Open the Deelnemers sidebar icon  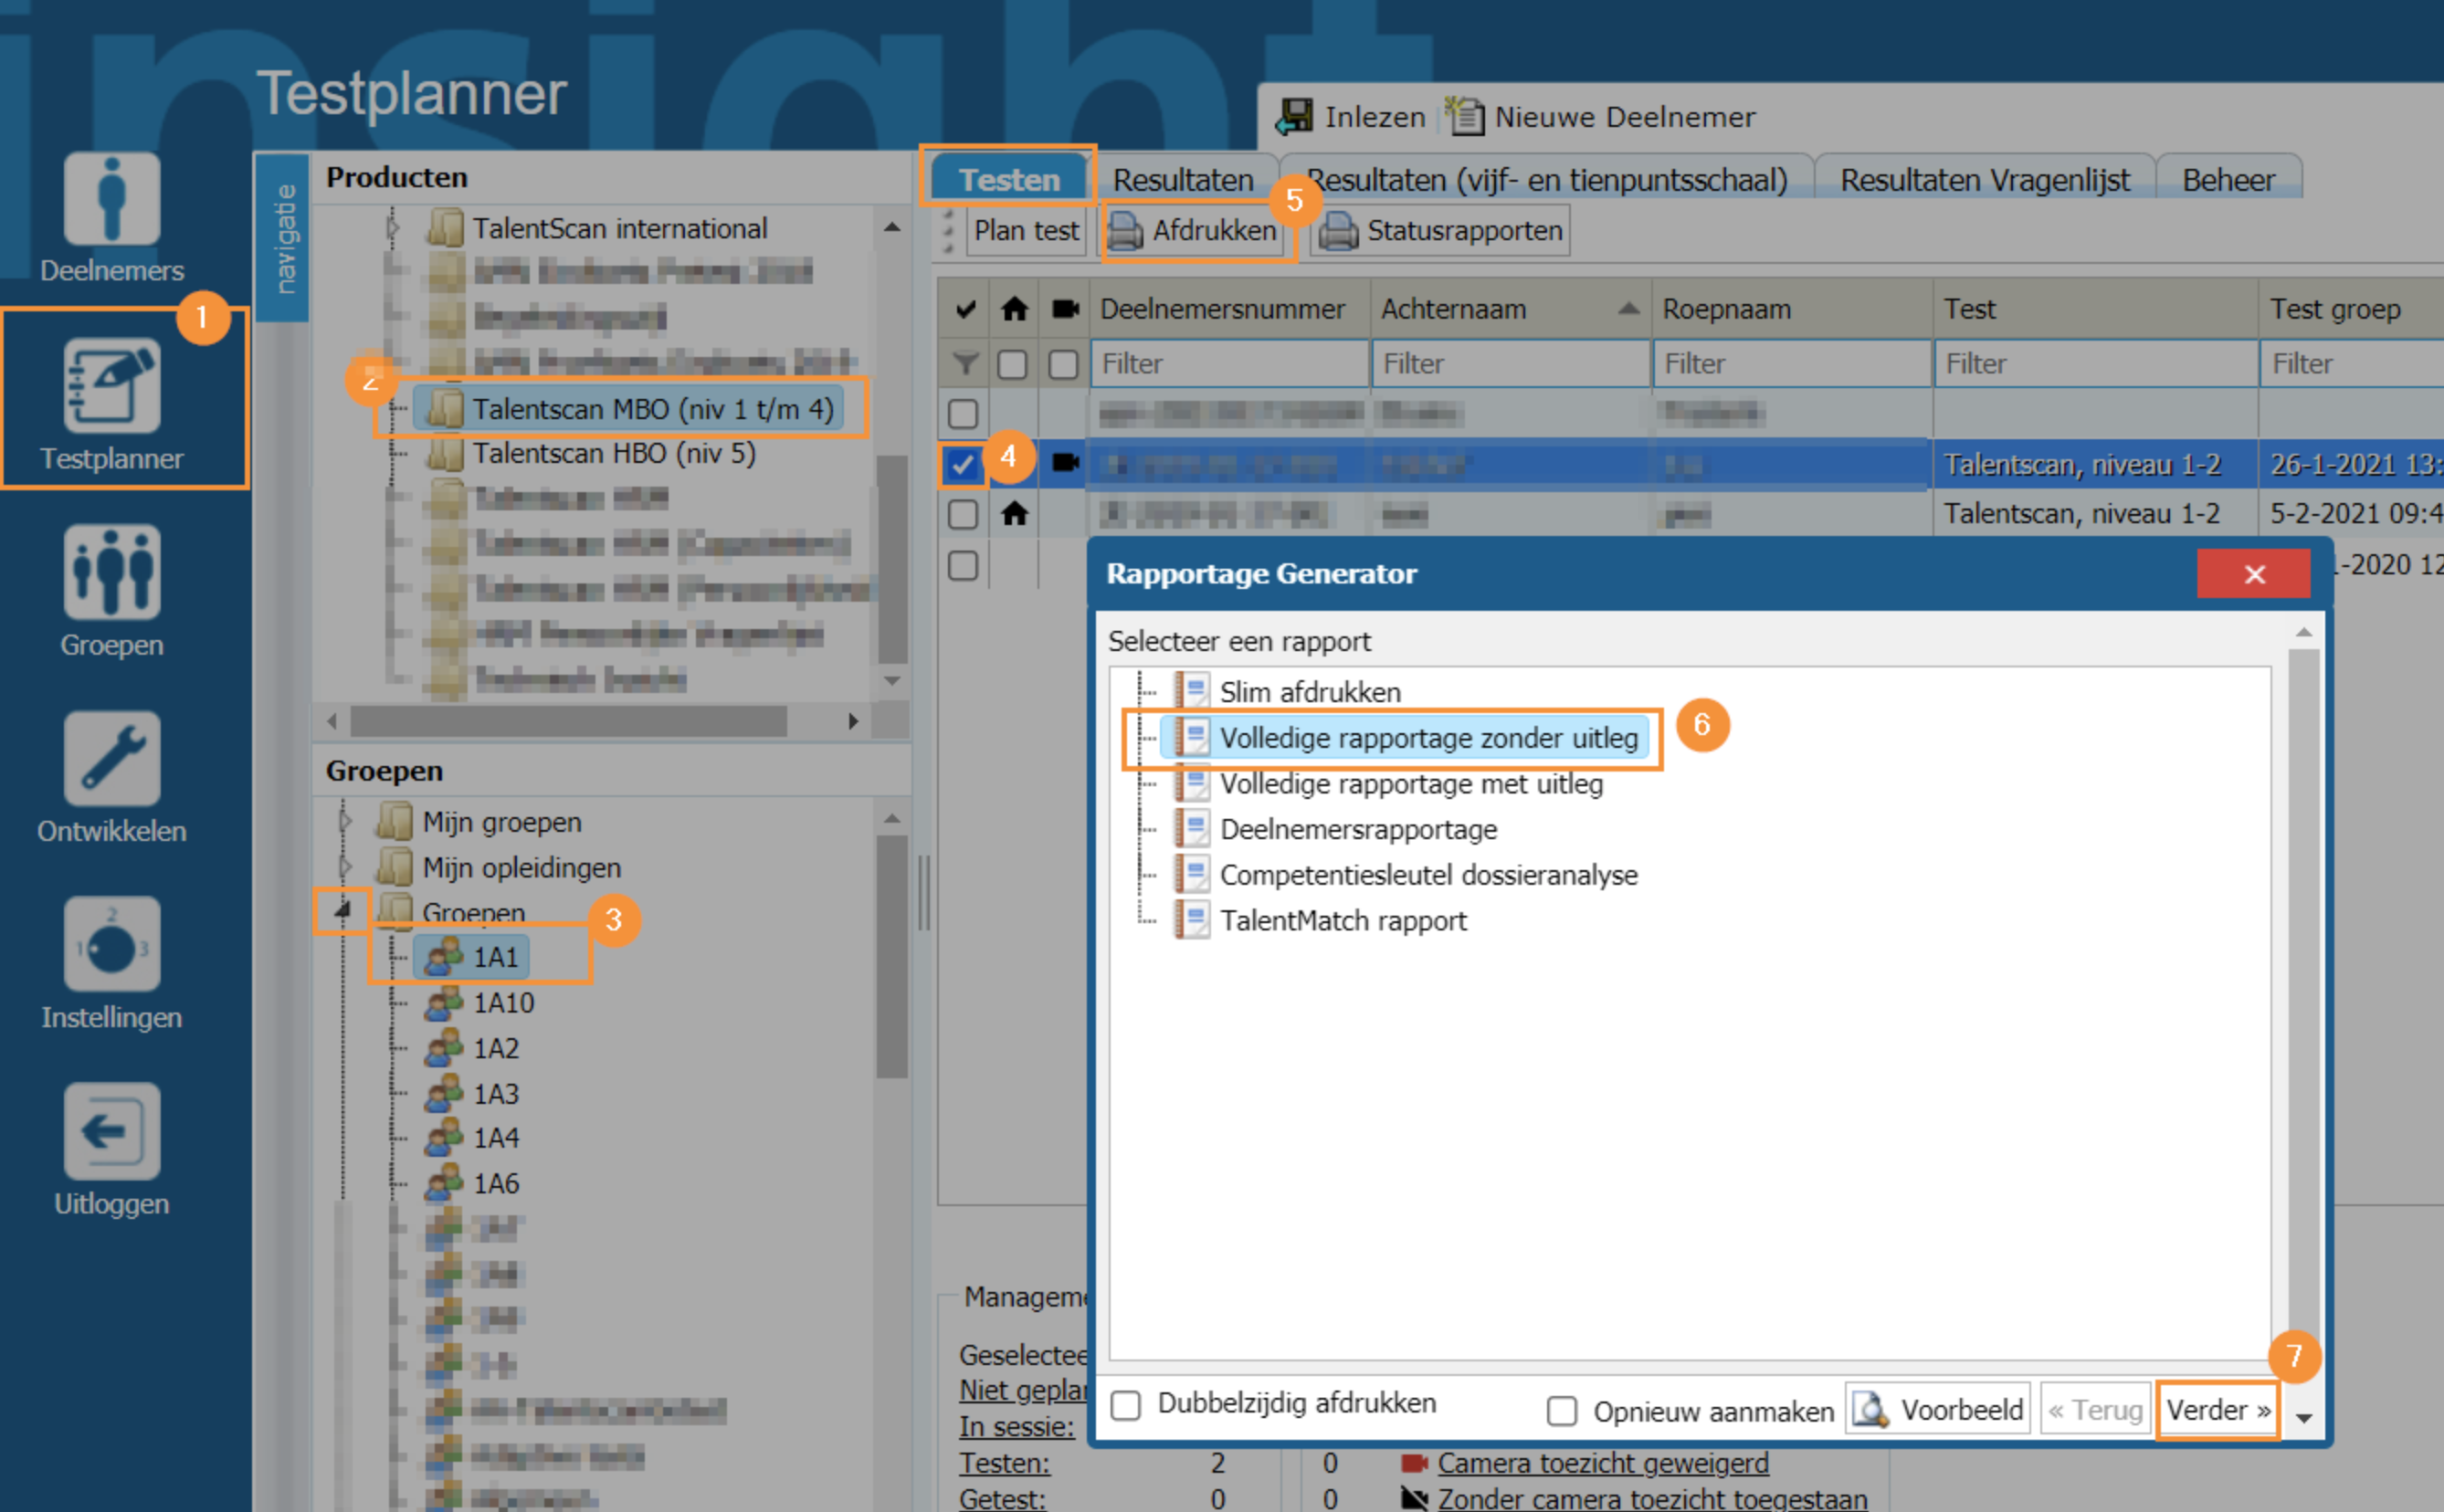(111, 198)
